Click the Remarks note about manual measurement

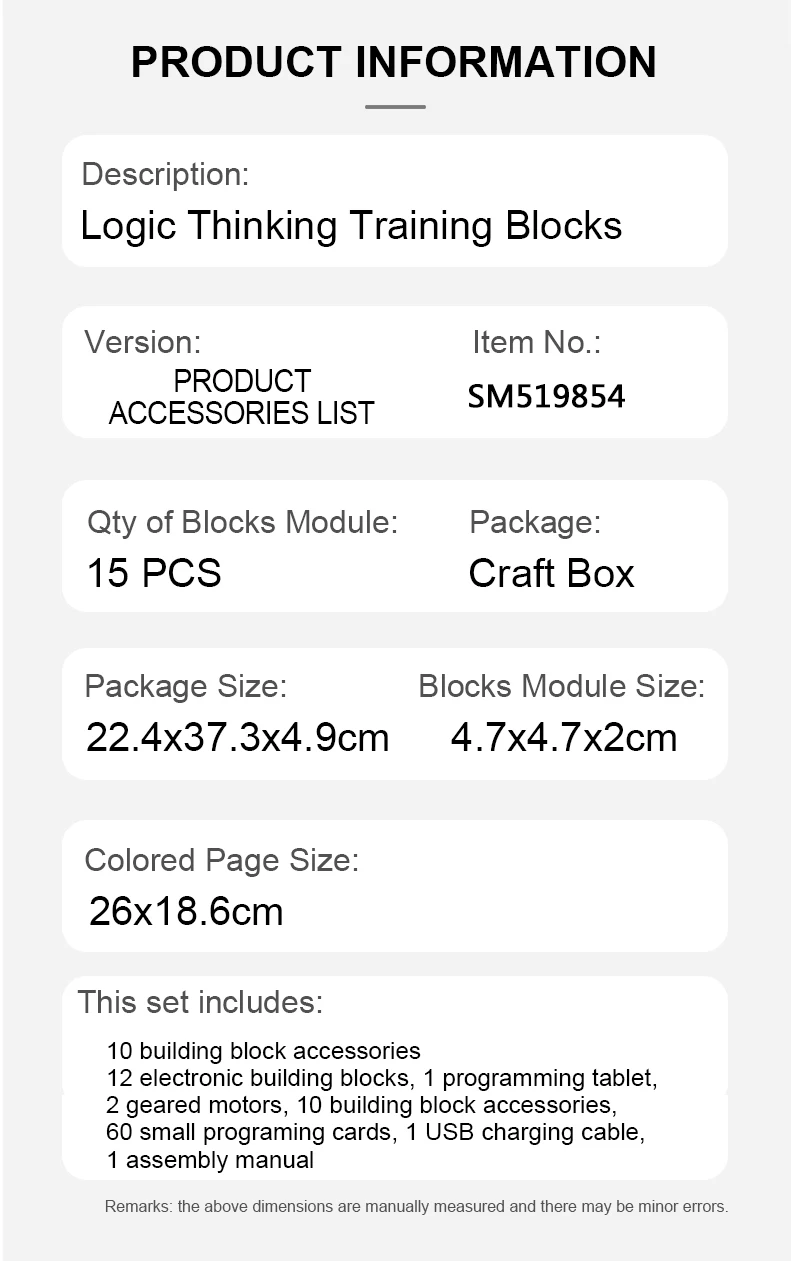(x=416, y=1207)
